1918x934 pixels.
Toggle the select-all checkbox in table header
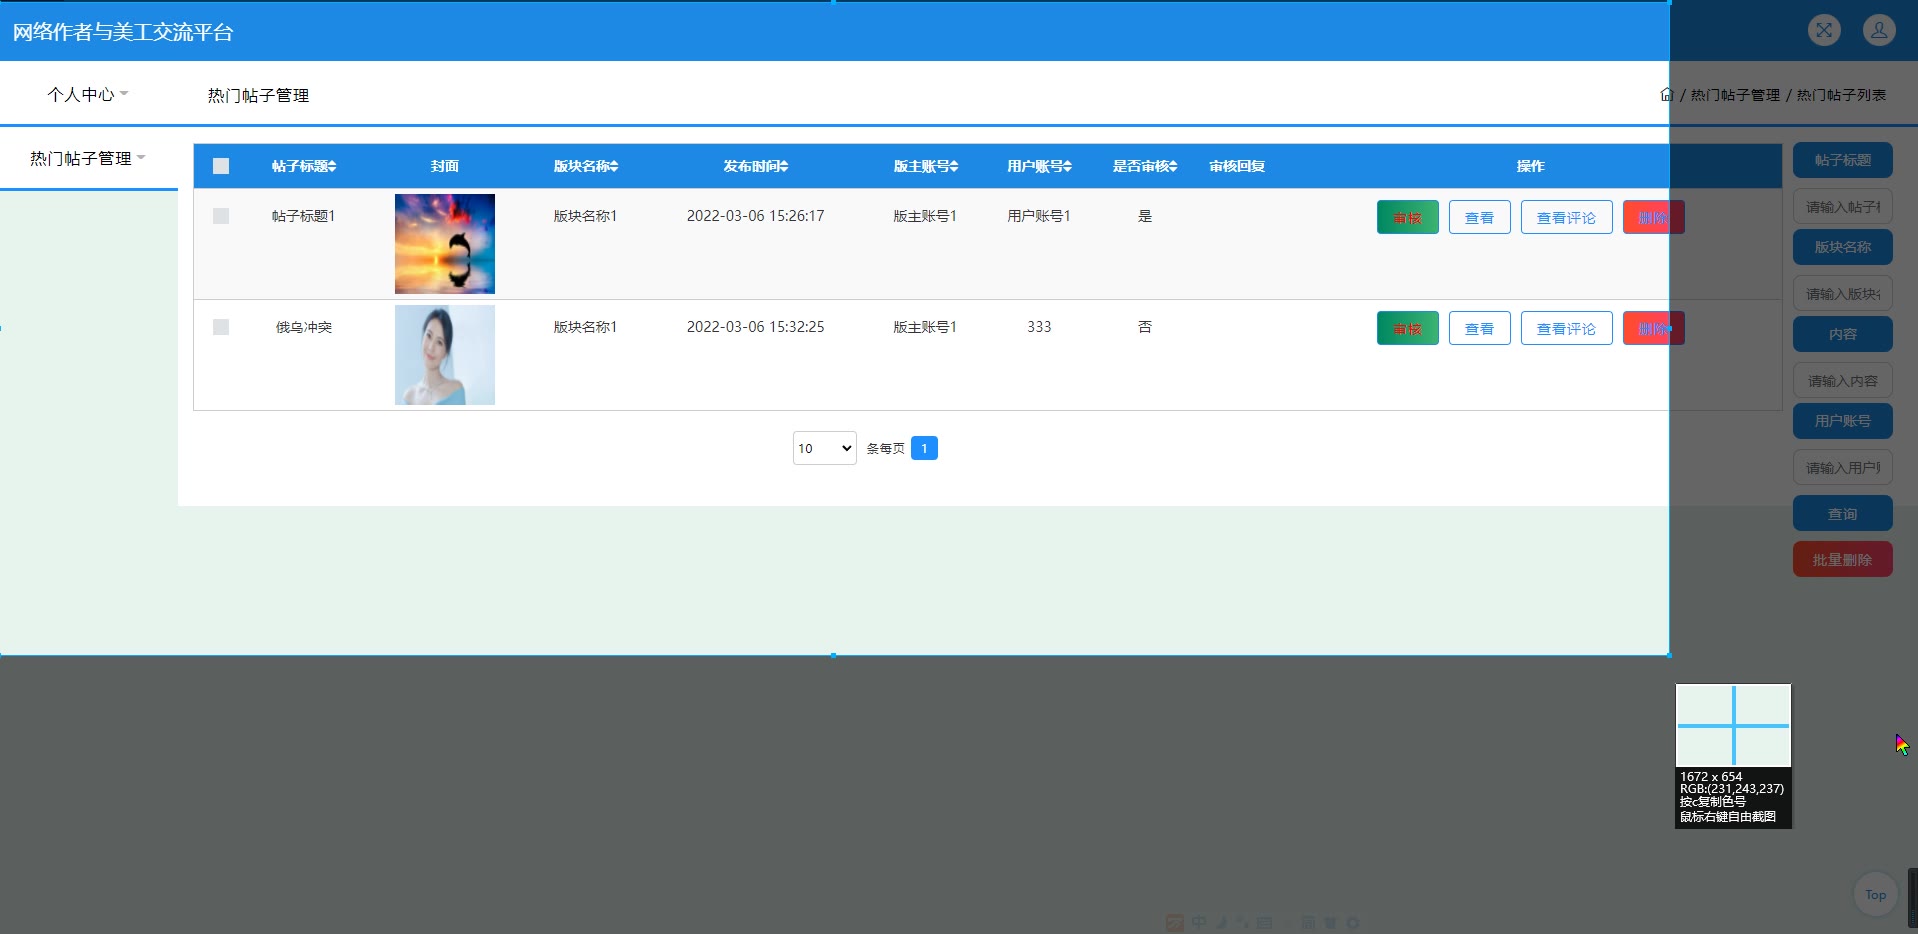tap(221, 166)
